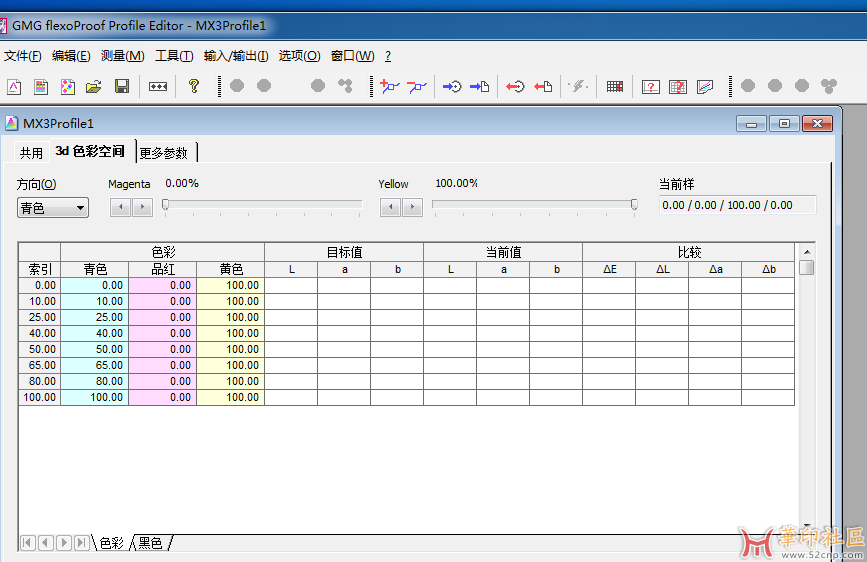Save profile with the floppy disk icon
The height and width of the screenshot is (562, 867).
[x=122, y=86]
